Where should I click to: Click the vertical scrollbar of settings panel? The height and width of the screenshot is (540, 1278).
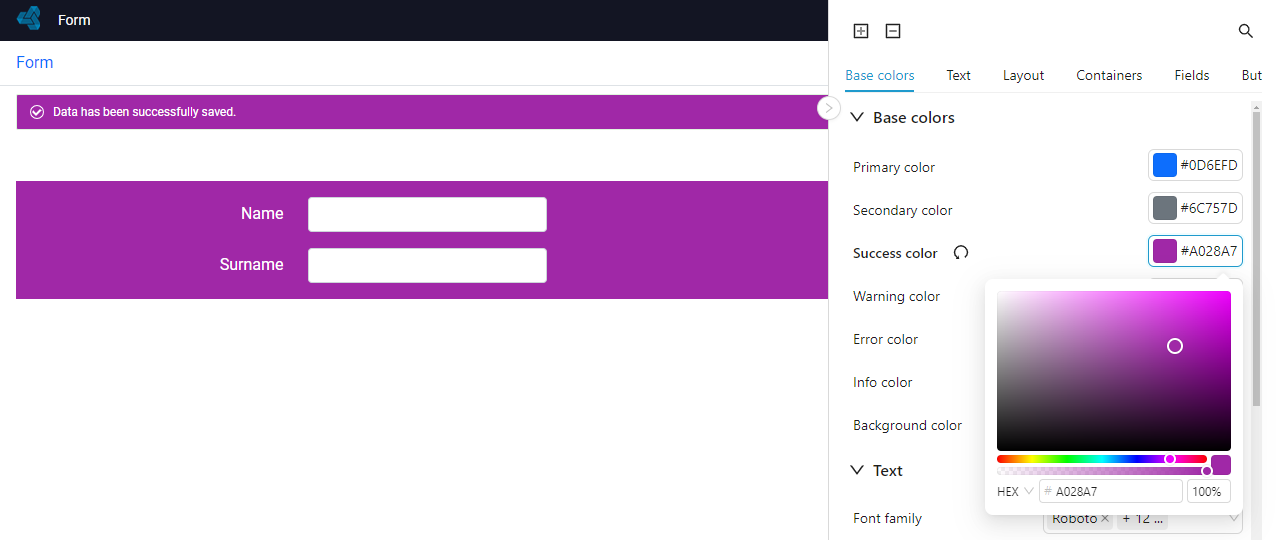pos(1256,260)
